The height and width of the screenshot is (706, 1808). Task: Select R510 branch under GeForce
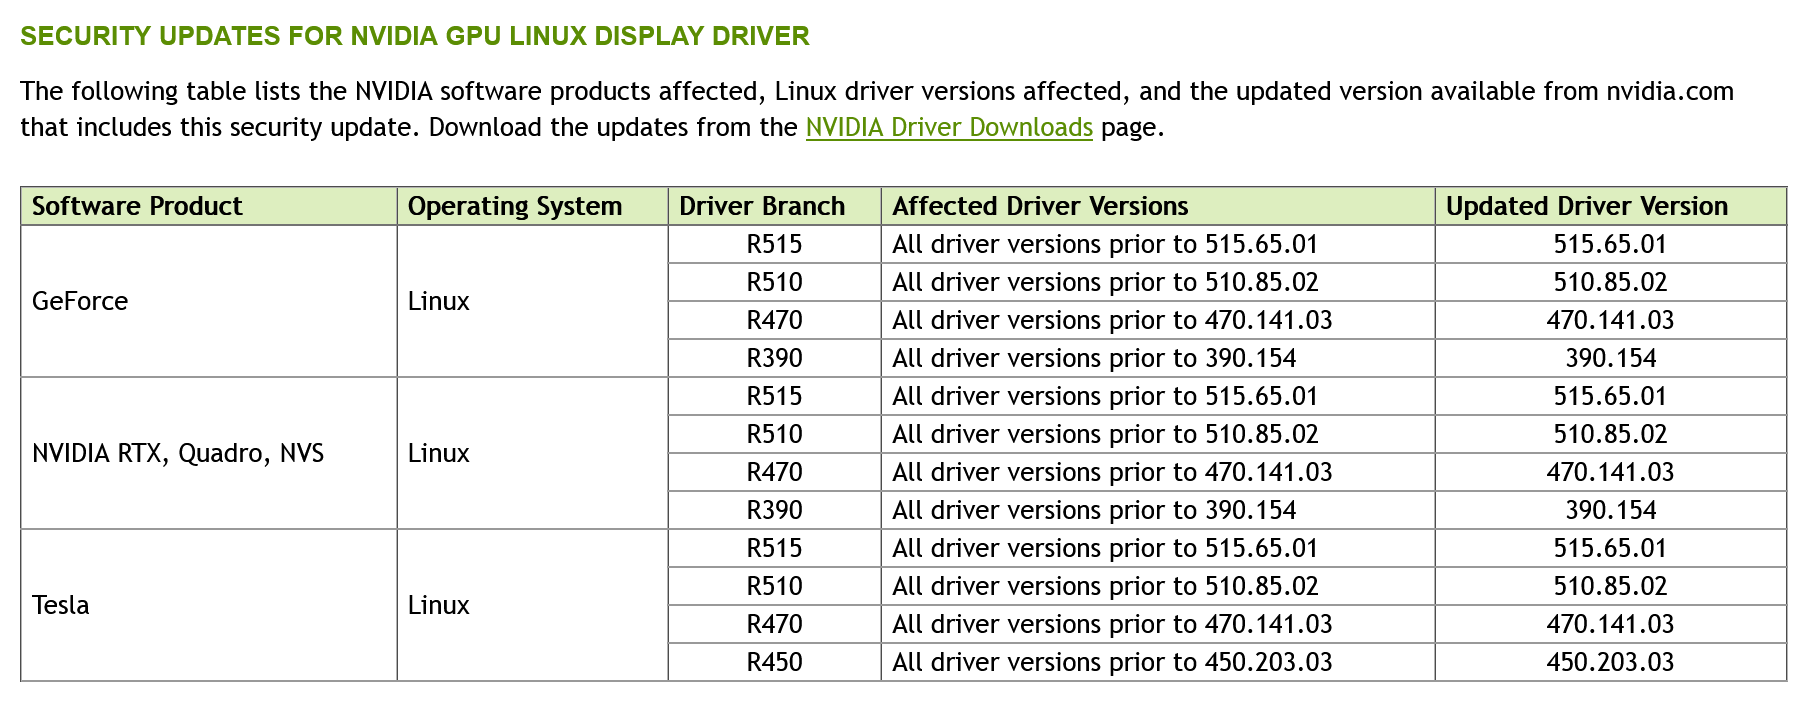tap(774, 282)
